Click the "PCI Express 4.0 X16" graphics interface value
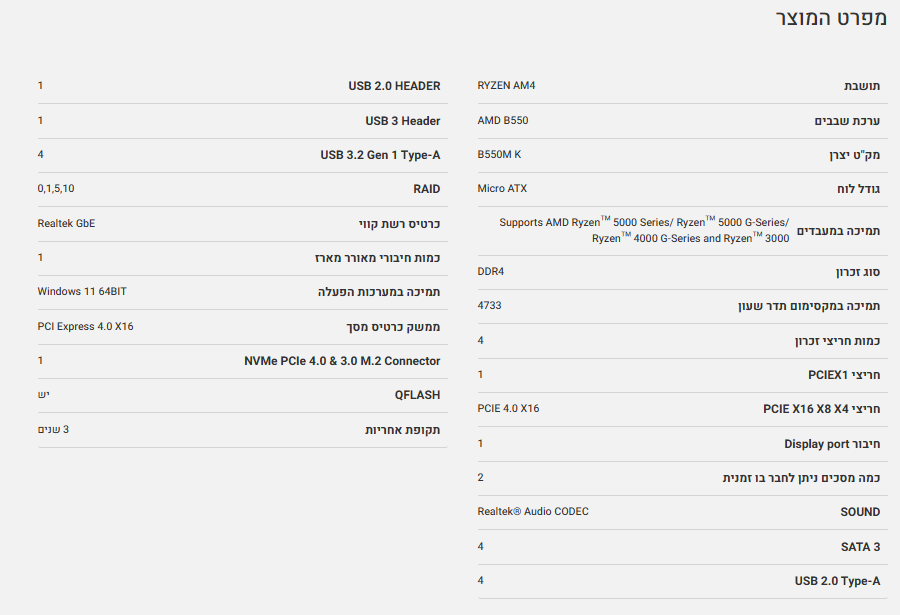The width and height of the screenshot is (900, 615). 85,326
